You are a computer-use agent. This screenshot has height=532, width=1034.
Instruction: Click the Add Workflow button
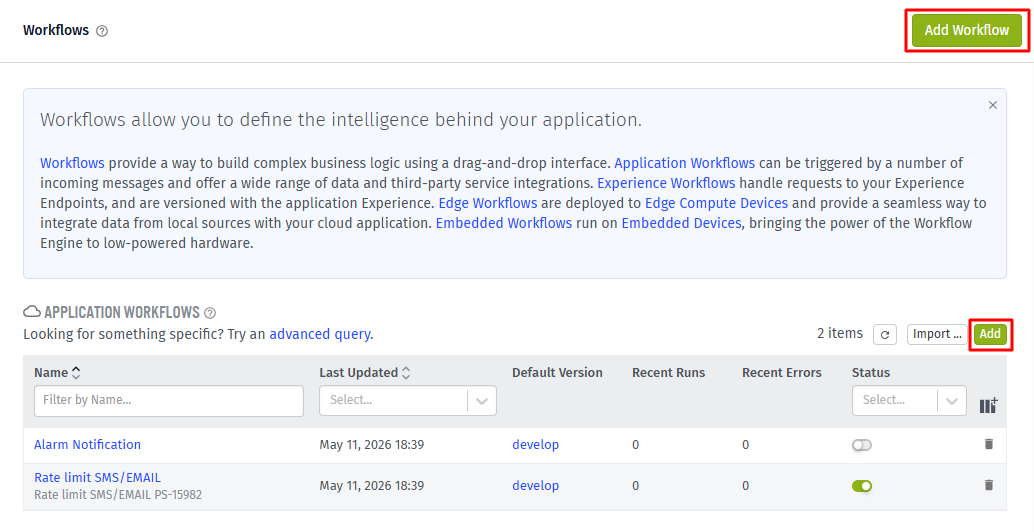[966, 30]
